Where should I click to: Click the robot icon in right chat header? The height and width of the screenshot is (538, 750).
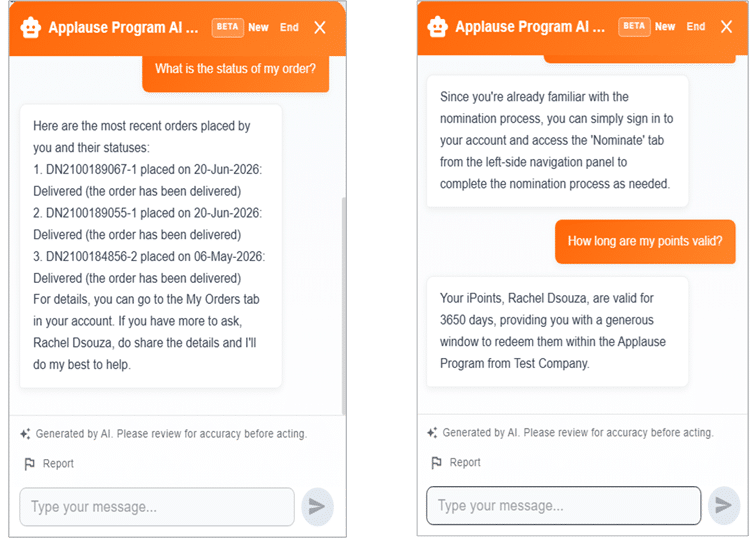[x=437, y=26]
